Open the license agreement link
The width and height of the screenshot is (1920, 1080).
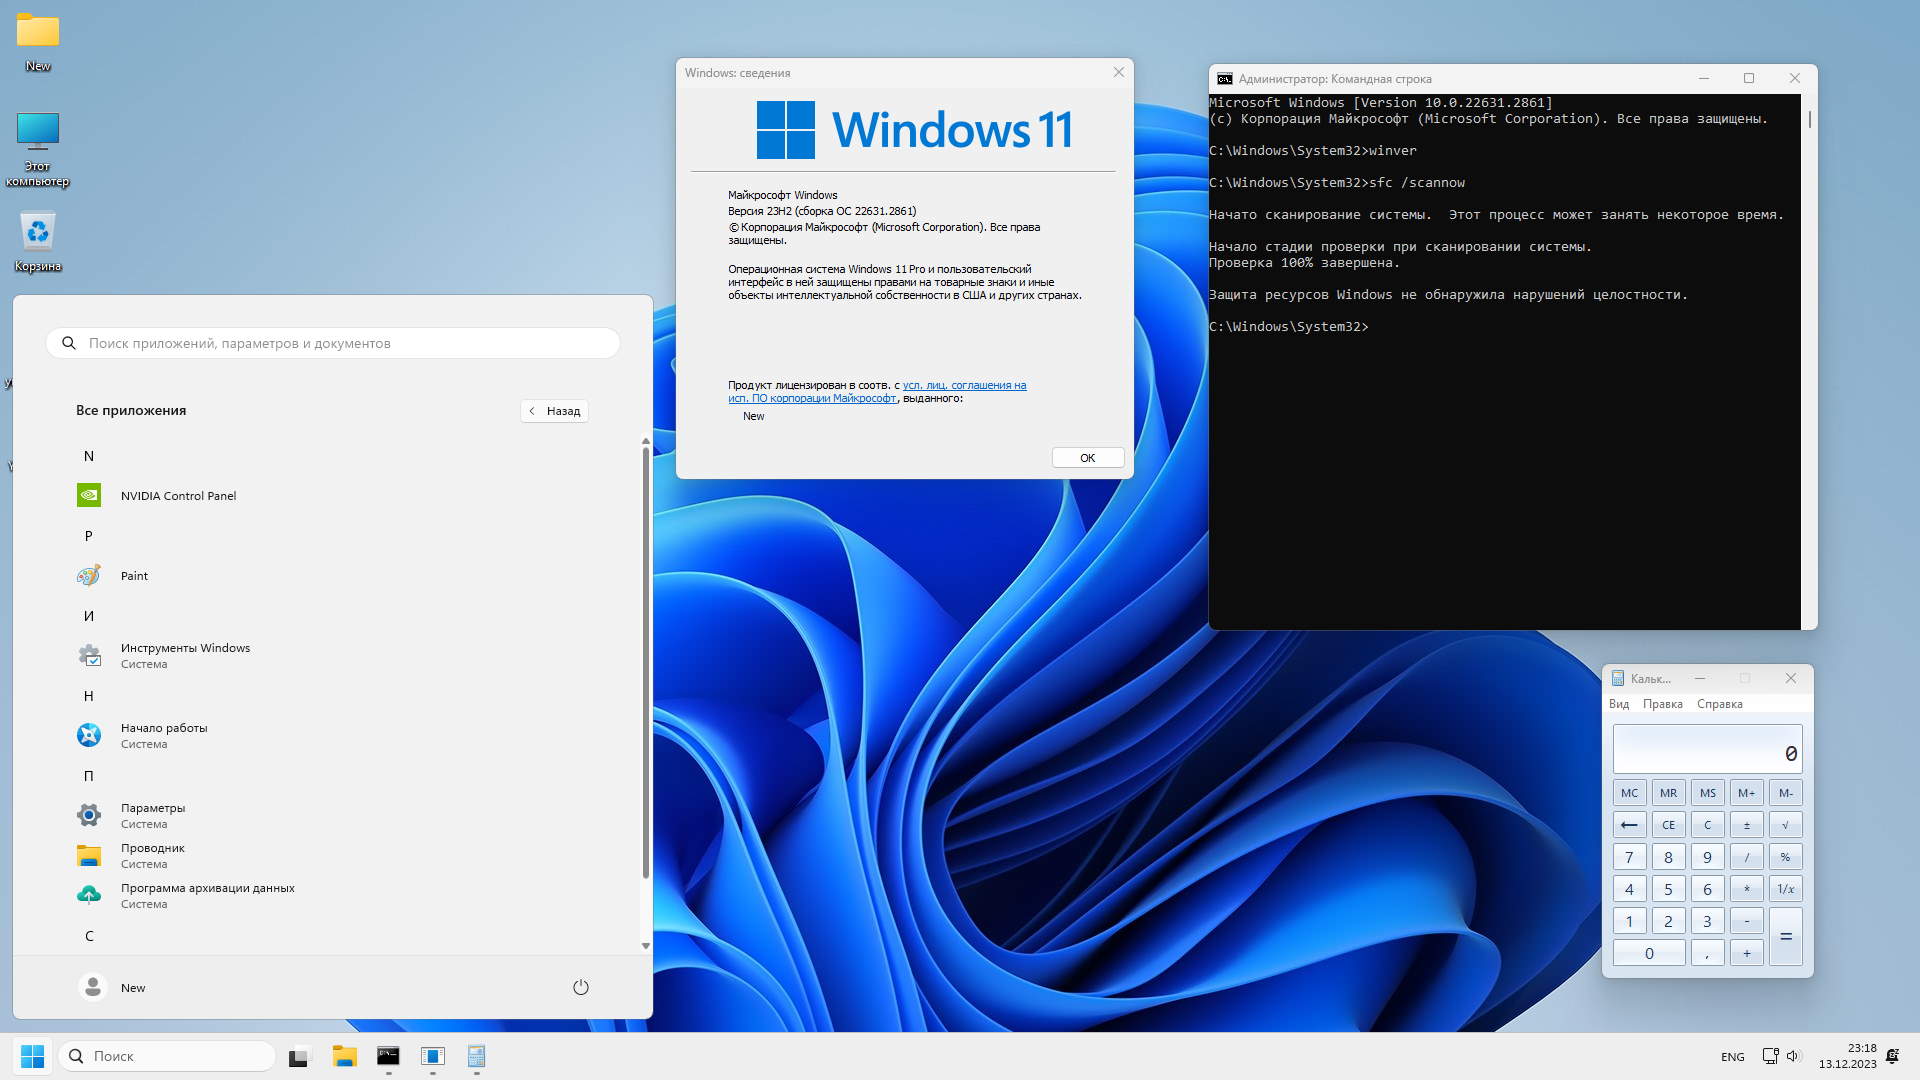click(x=963, y=386)
